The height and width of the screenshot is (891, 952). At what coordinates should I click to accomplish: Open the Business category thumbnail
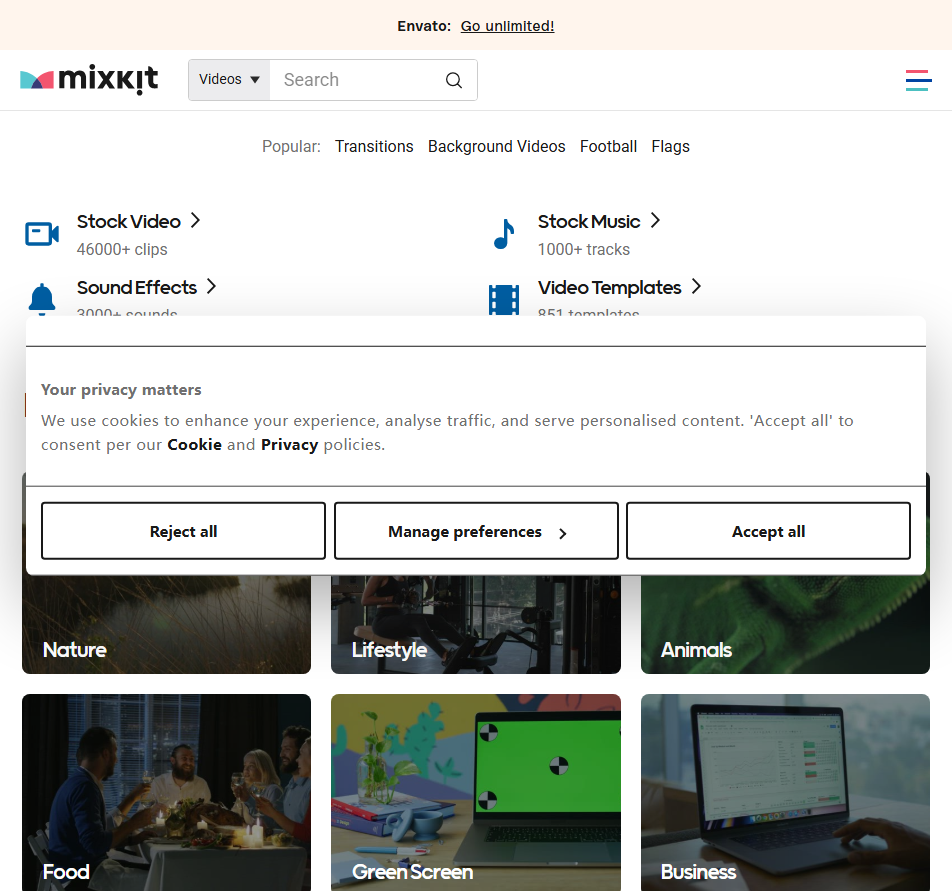coord(786,793)
